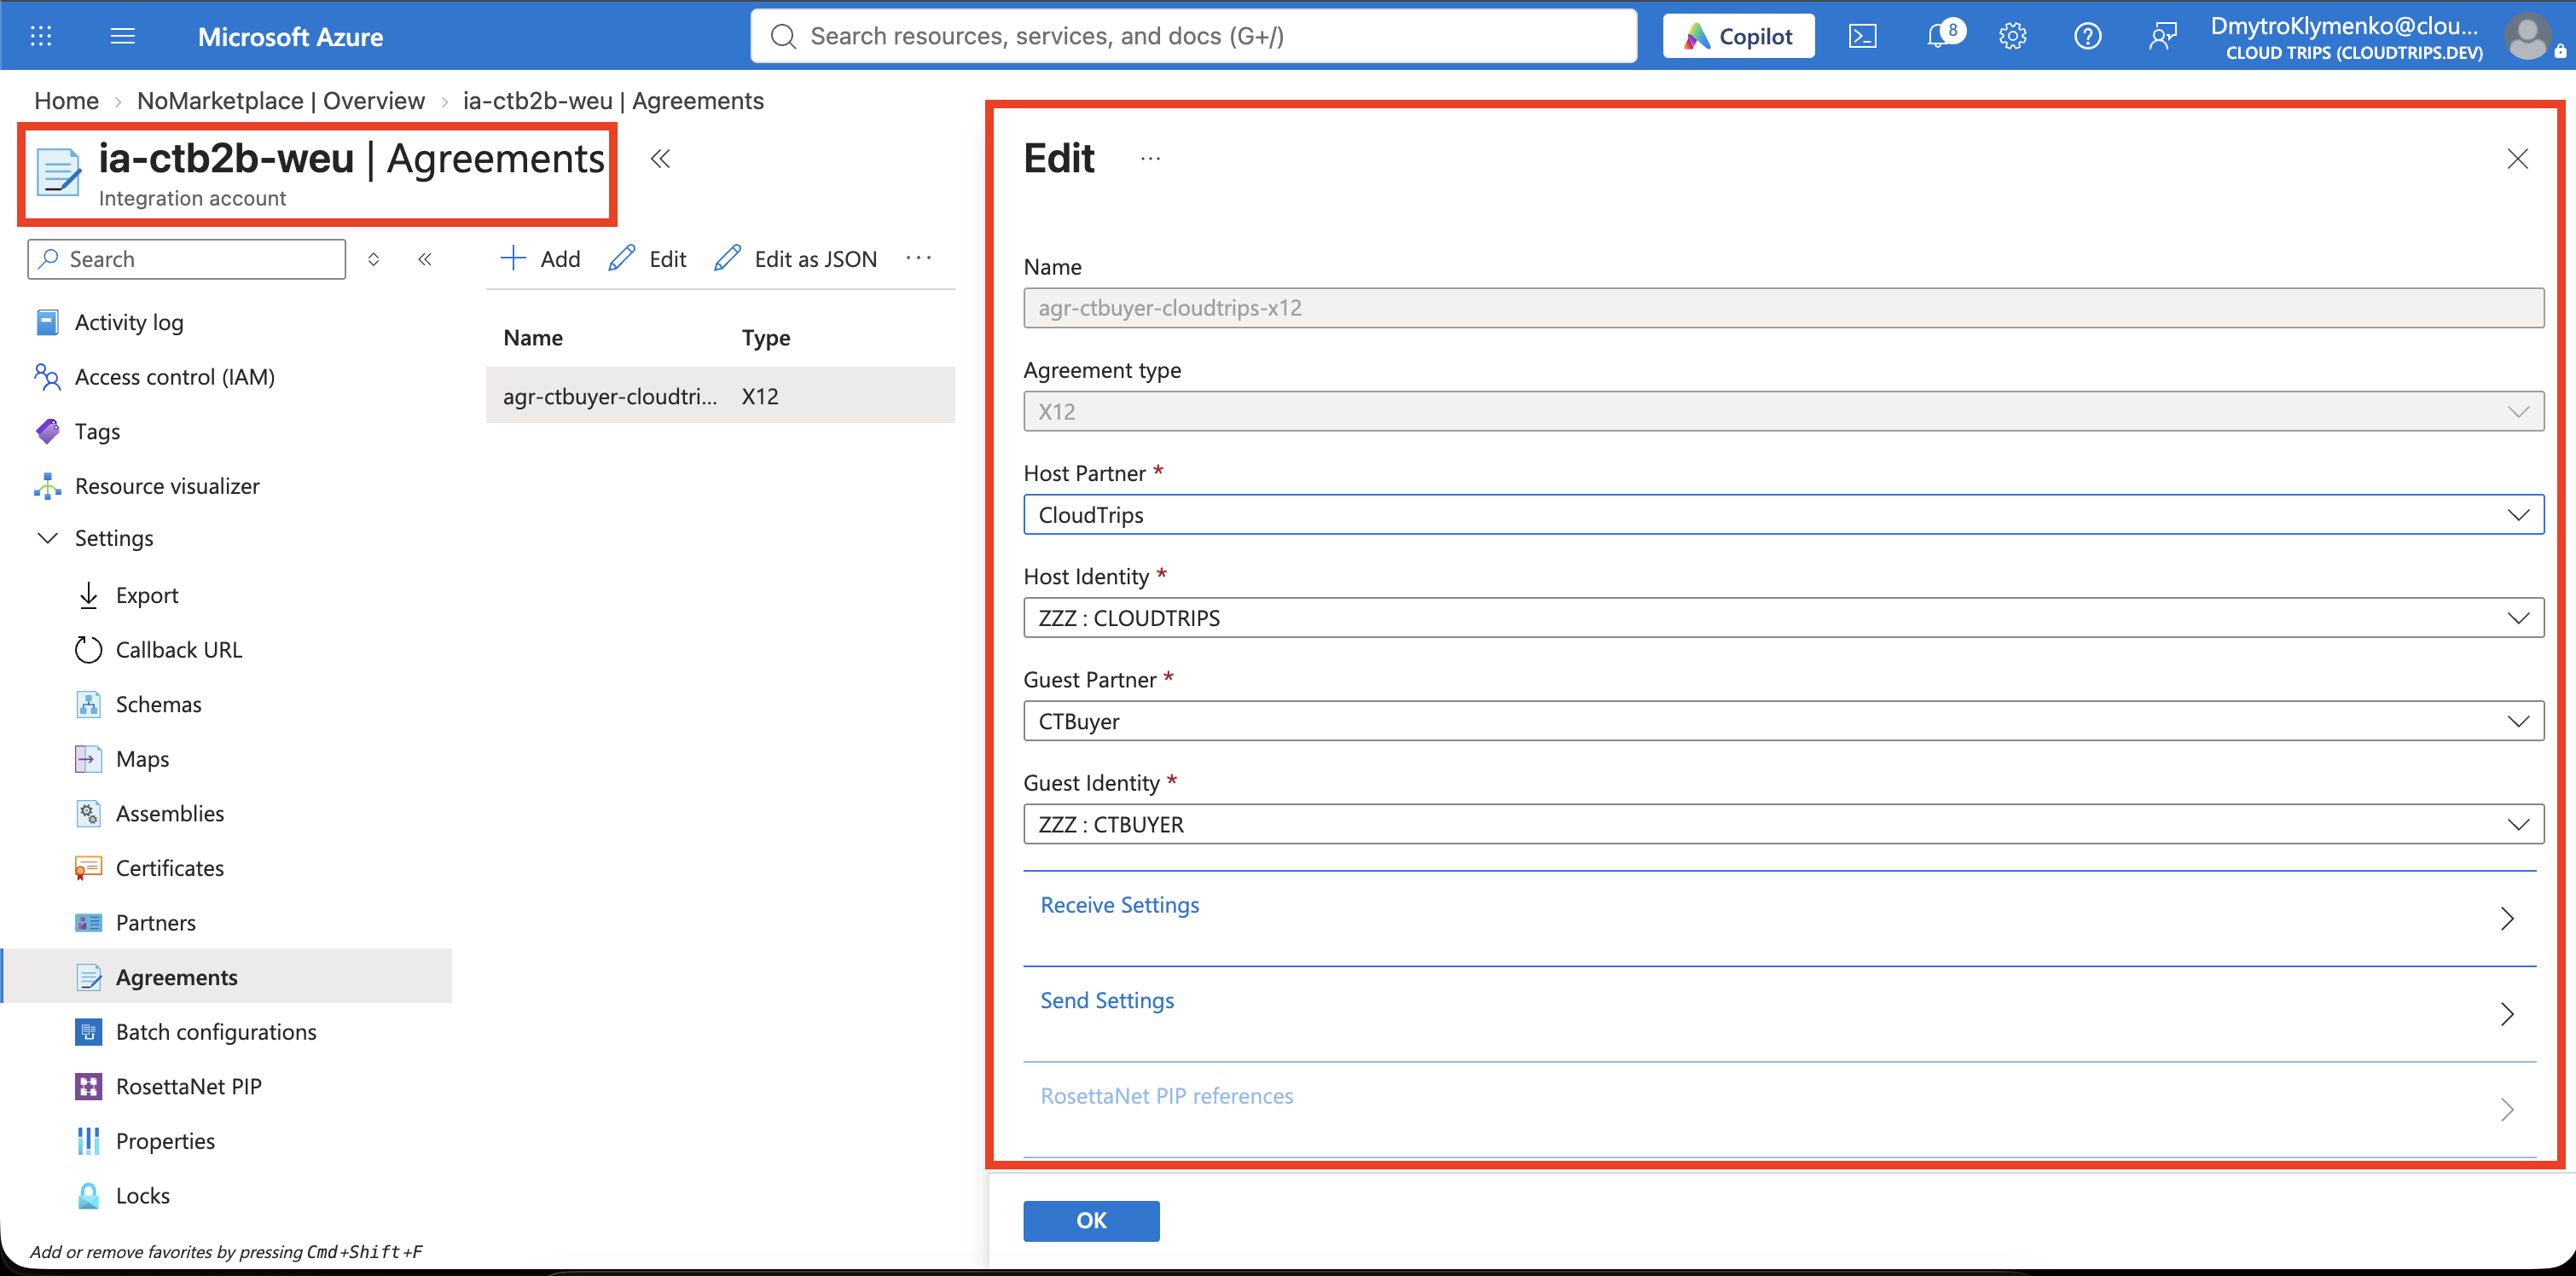Click the Receive Settings chevron arrow
This screenshot has height=1276, width=2576.
click(x=2507, y=918)
